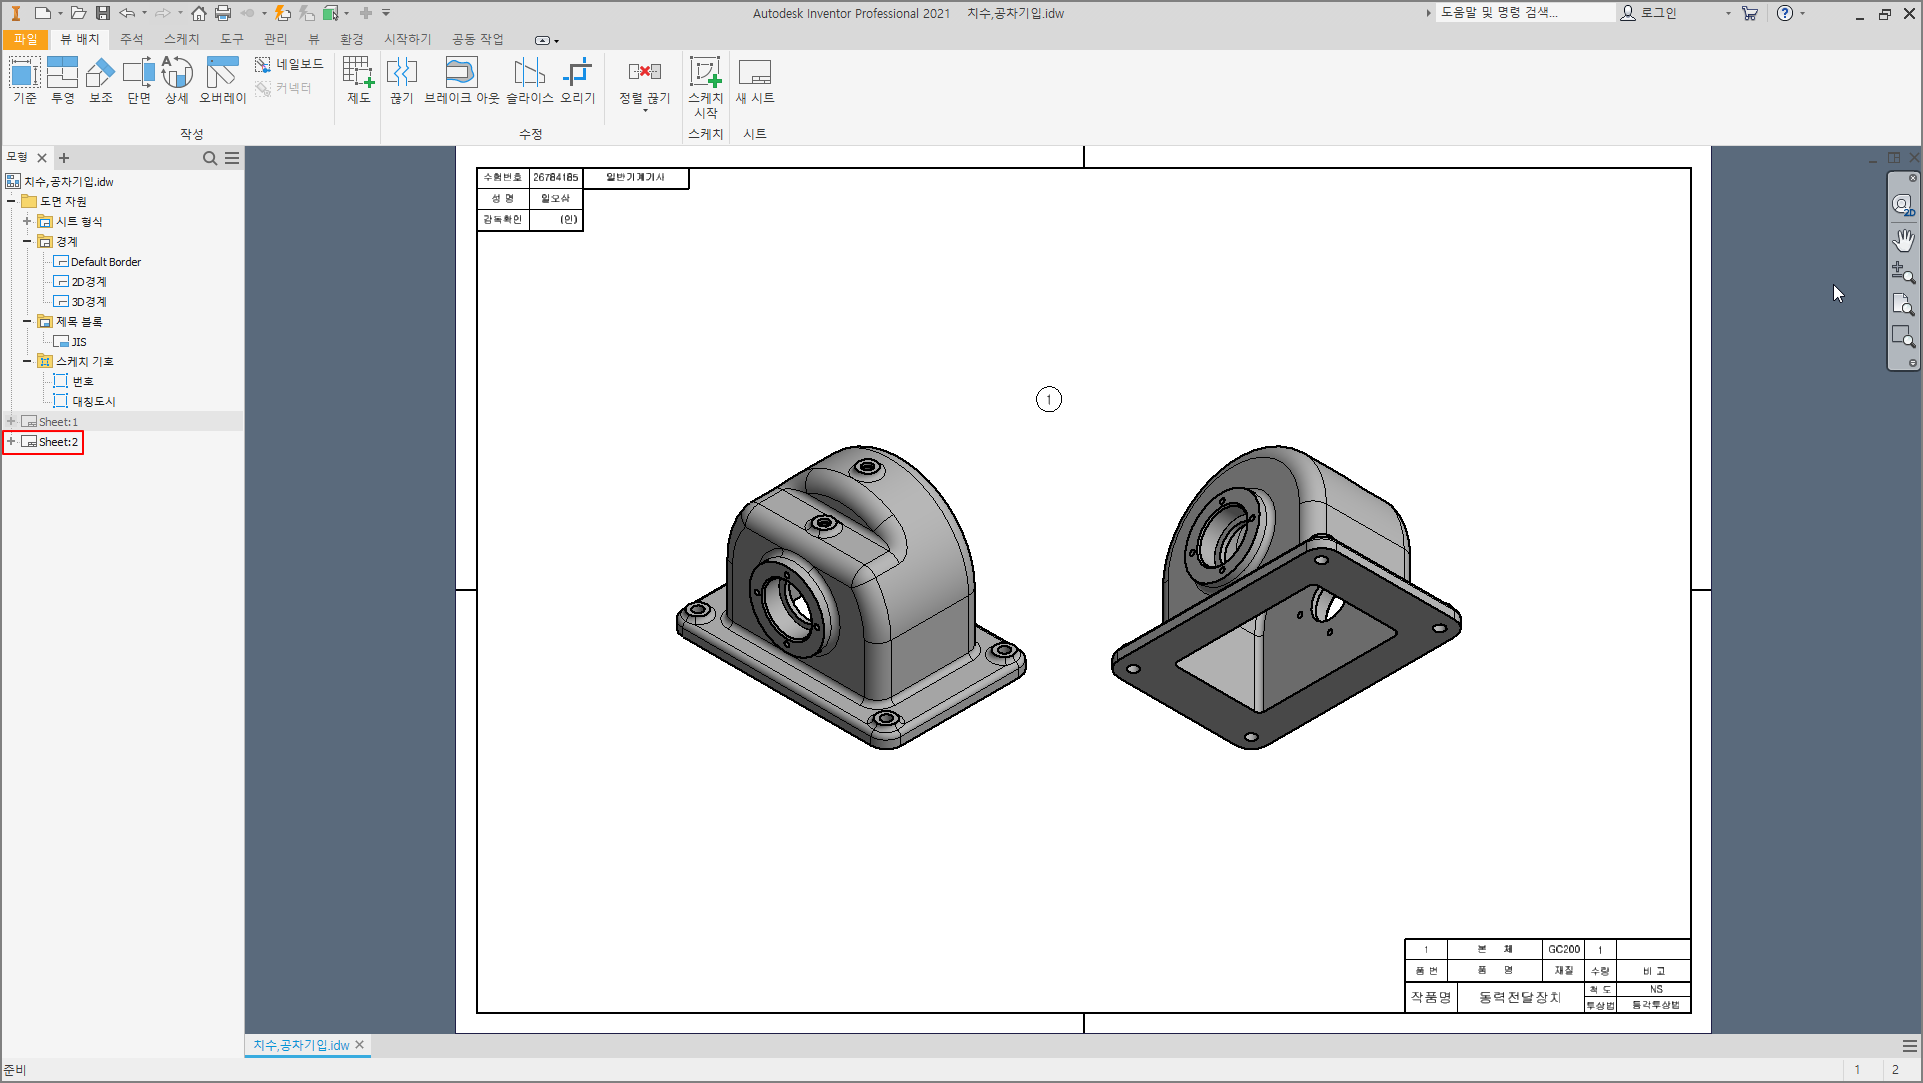Open the 정렬 끊기 dropdown arrow

[x=645, y=111]
